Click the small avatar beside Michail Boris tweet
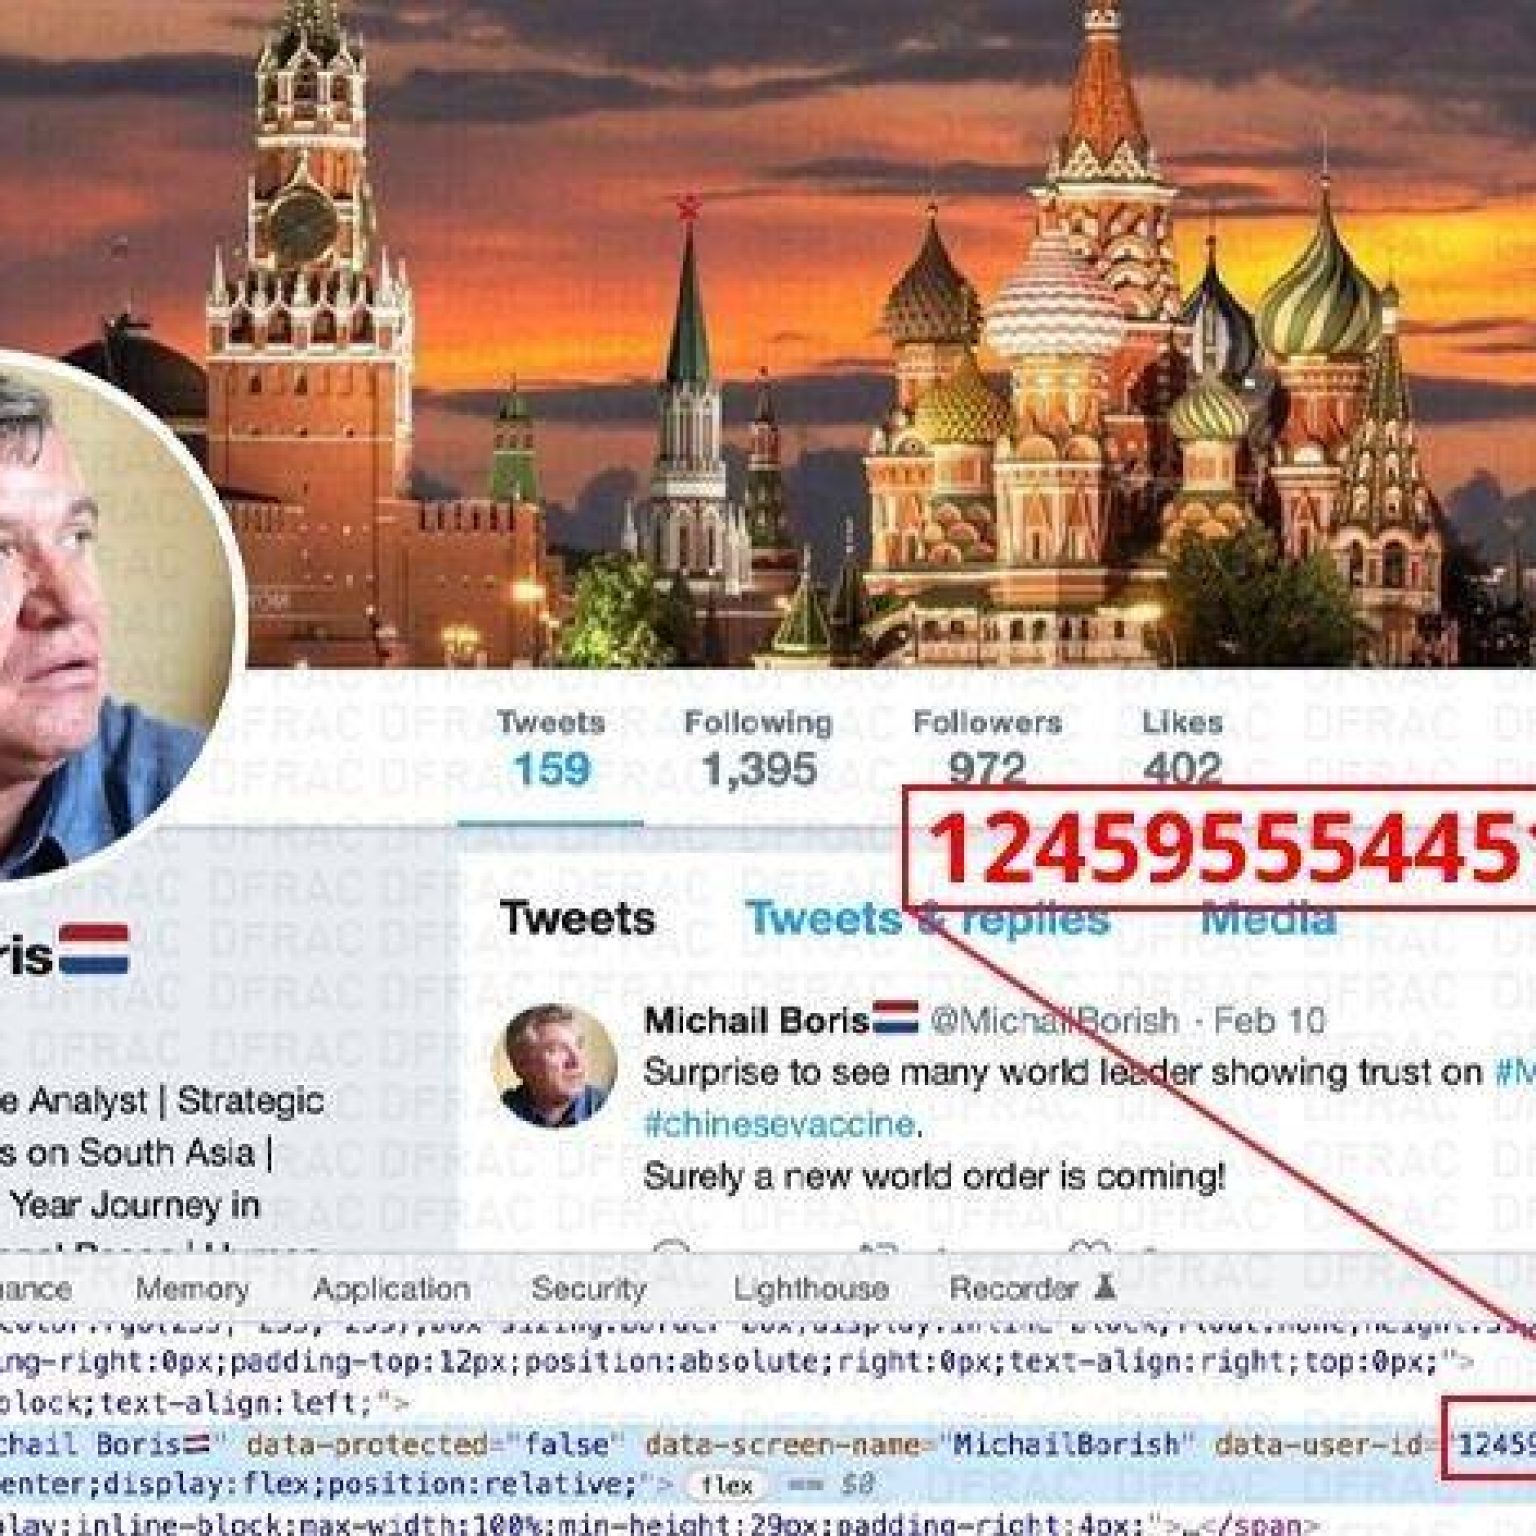 pyautogui.click(x=554, y=1066)
